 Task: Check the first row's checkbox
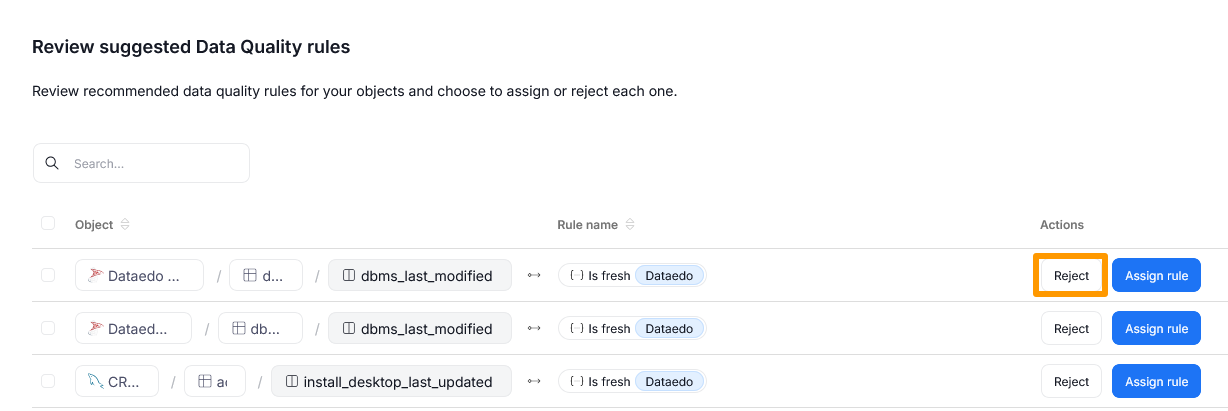(48, 275)
